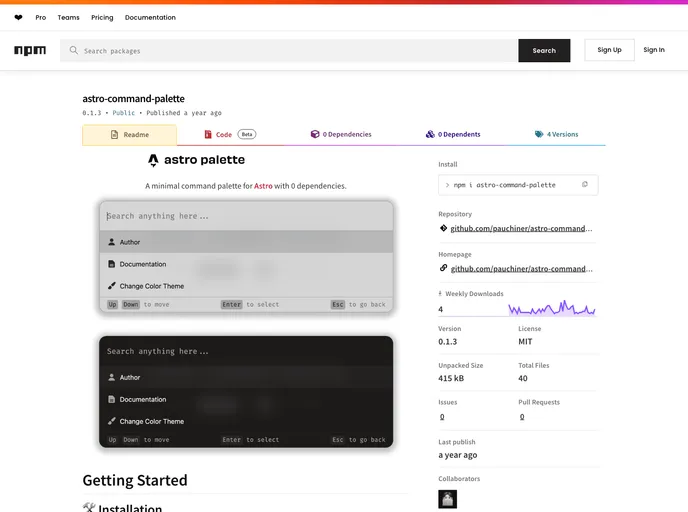Open the 0 Dependencies tab
The height and width of the screenshot is (512, 688).
[x=341, y=134]
